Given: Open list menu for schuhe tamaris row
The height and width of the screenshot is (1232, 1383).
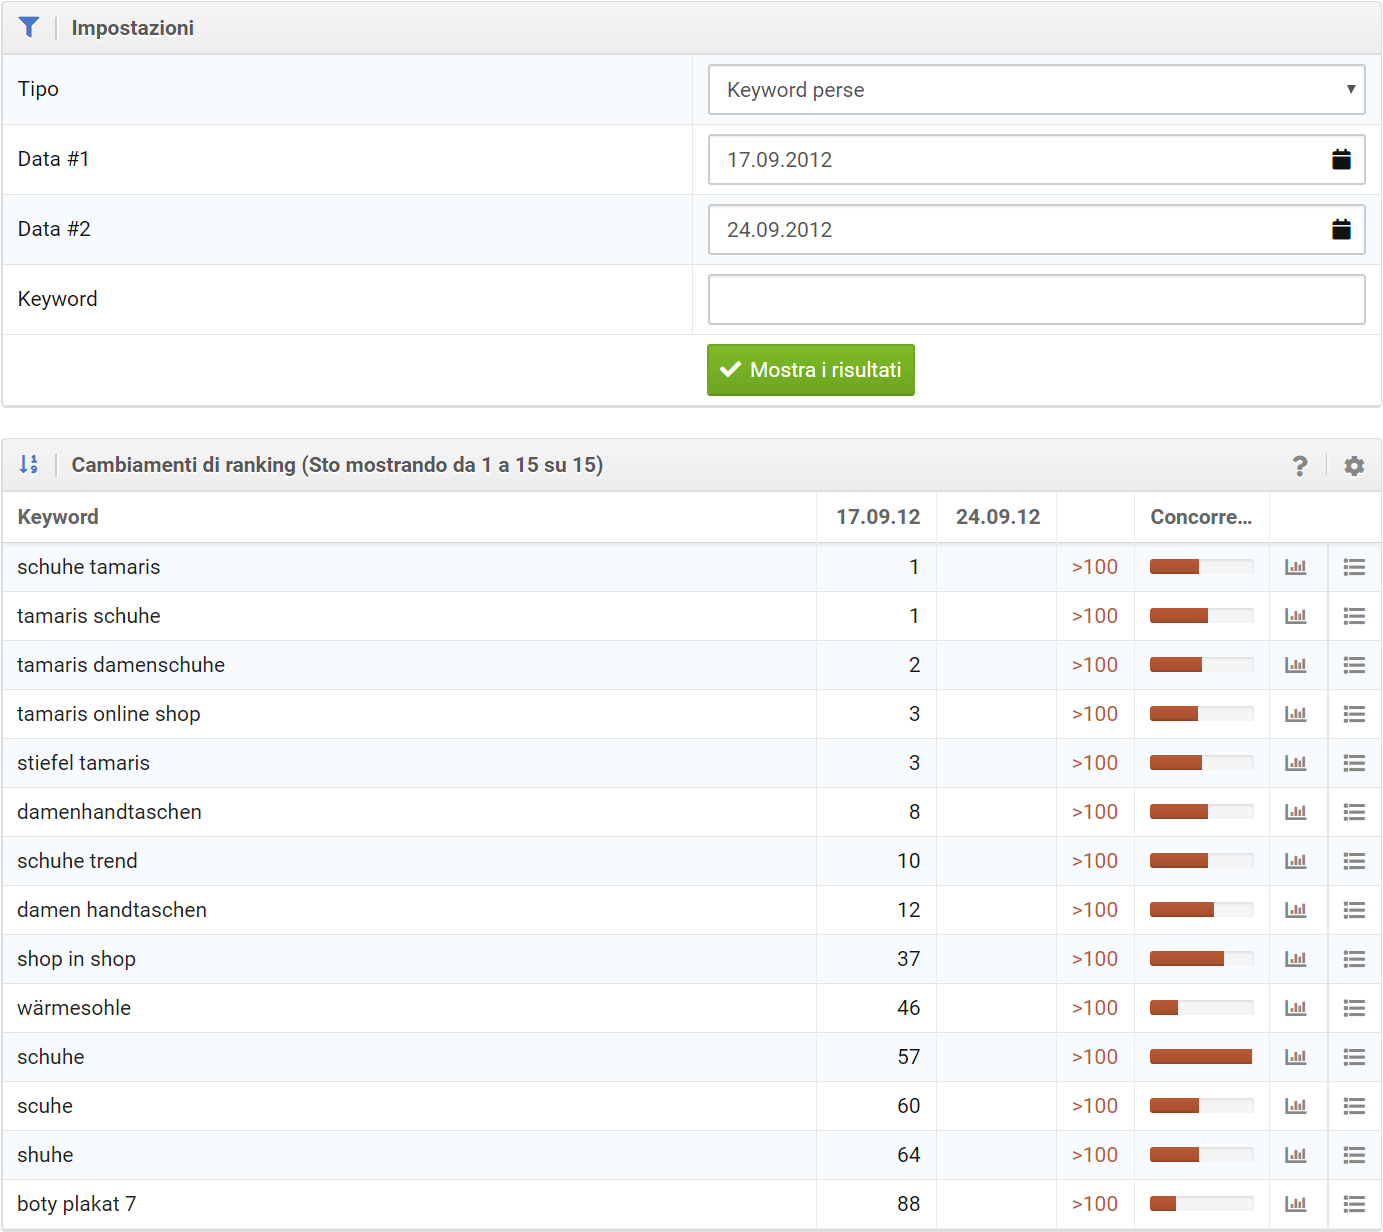Looking at the screenshot, I should point(1354,567).
